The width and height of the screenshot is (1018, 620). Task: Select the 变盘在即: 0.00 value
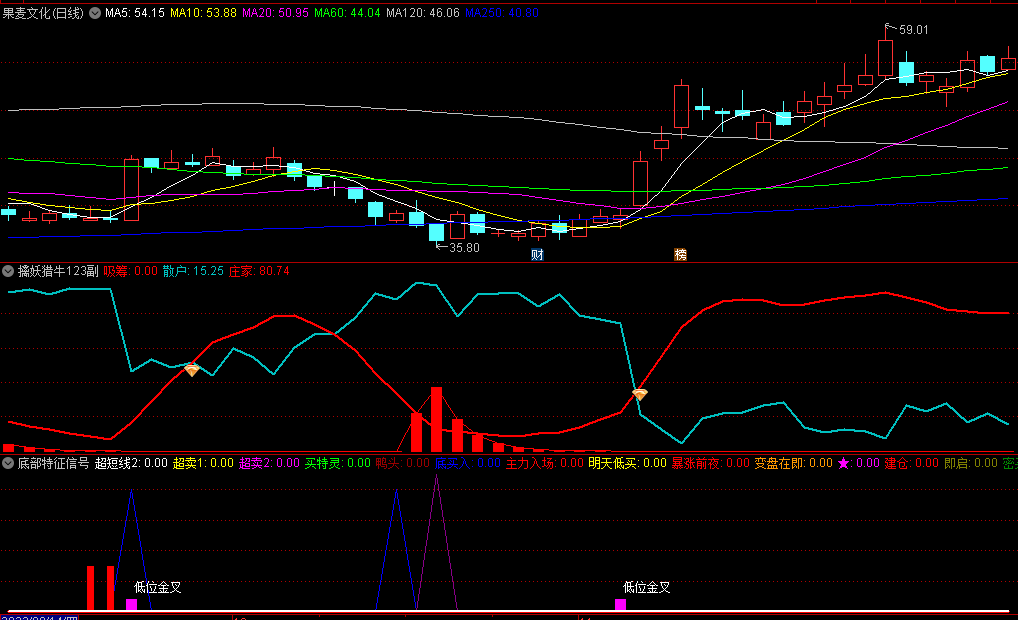pyautogui.click(x=793, y=463)
